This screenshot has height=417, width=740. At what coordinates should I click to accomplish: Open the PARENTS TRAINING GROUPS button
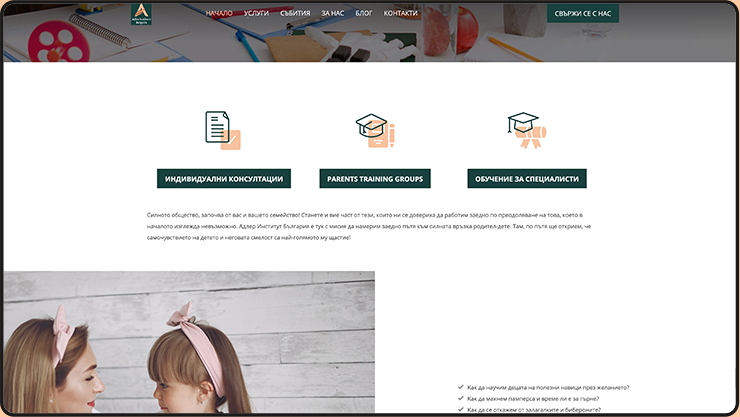375,179
